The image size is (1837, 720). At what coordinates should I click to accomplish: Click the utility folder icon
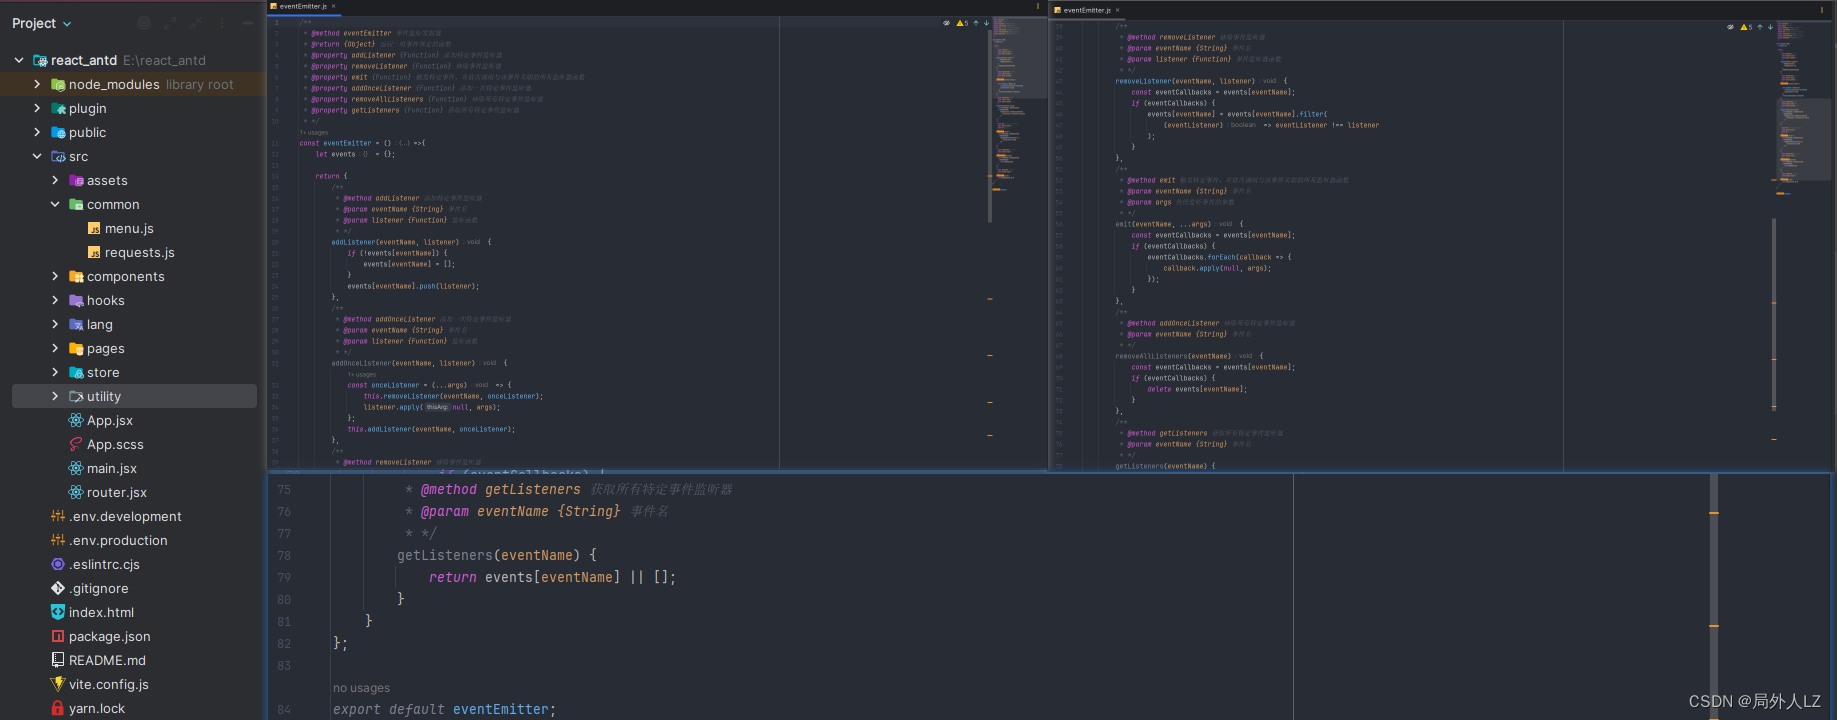[x=76, y=396]
